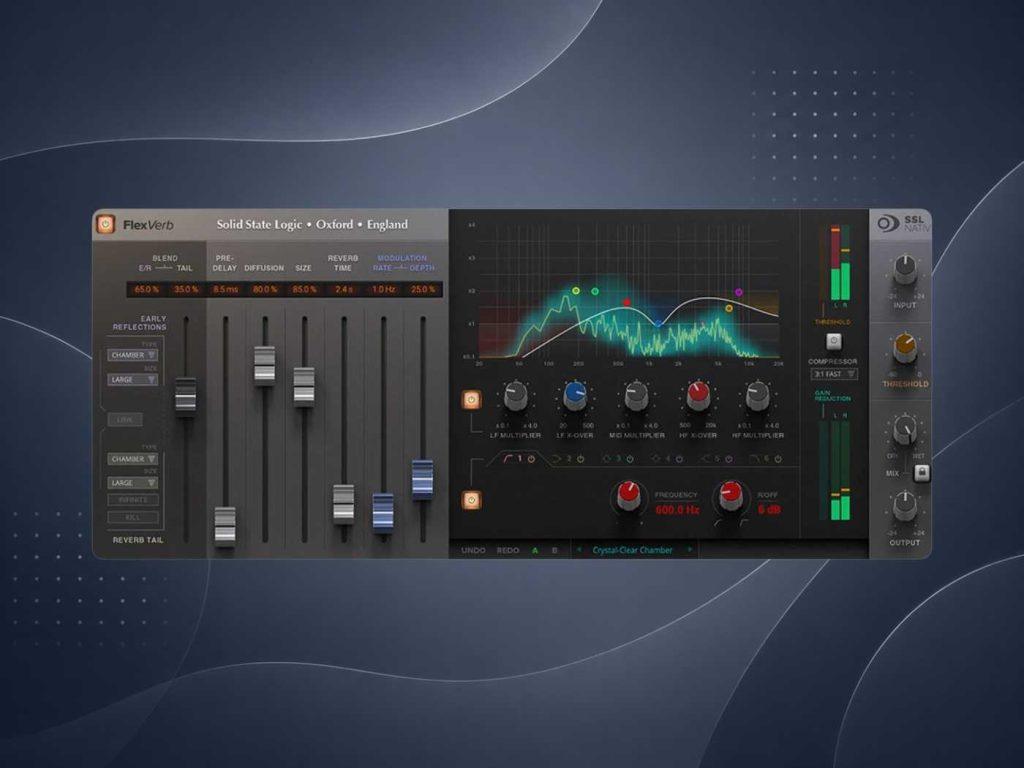Open the Early Reflections type Chamber dropdown
Image resolution: width=1024 pixels, height=768 pixels.
click(133, 355)
